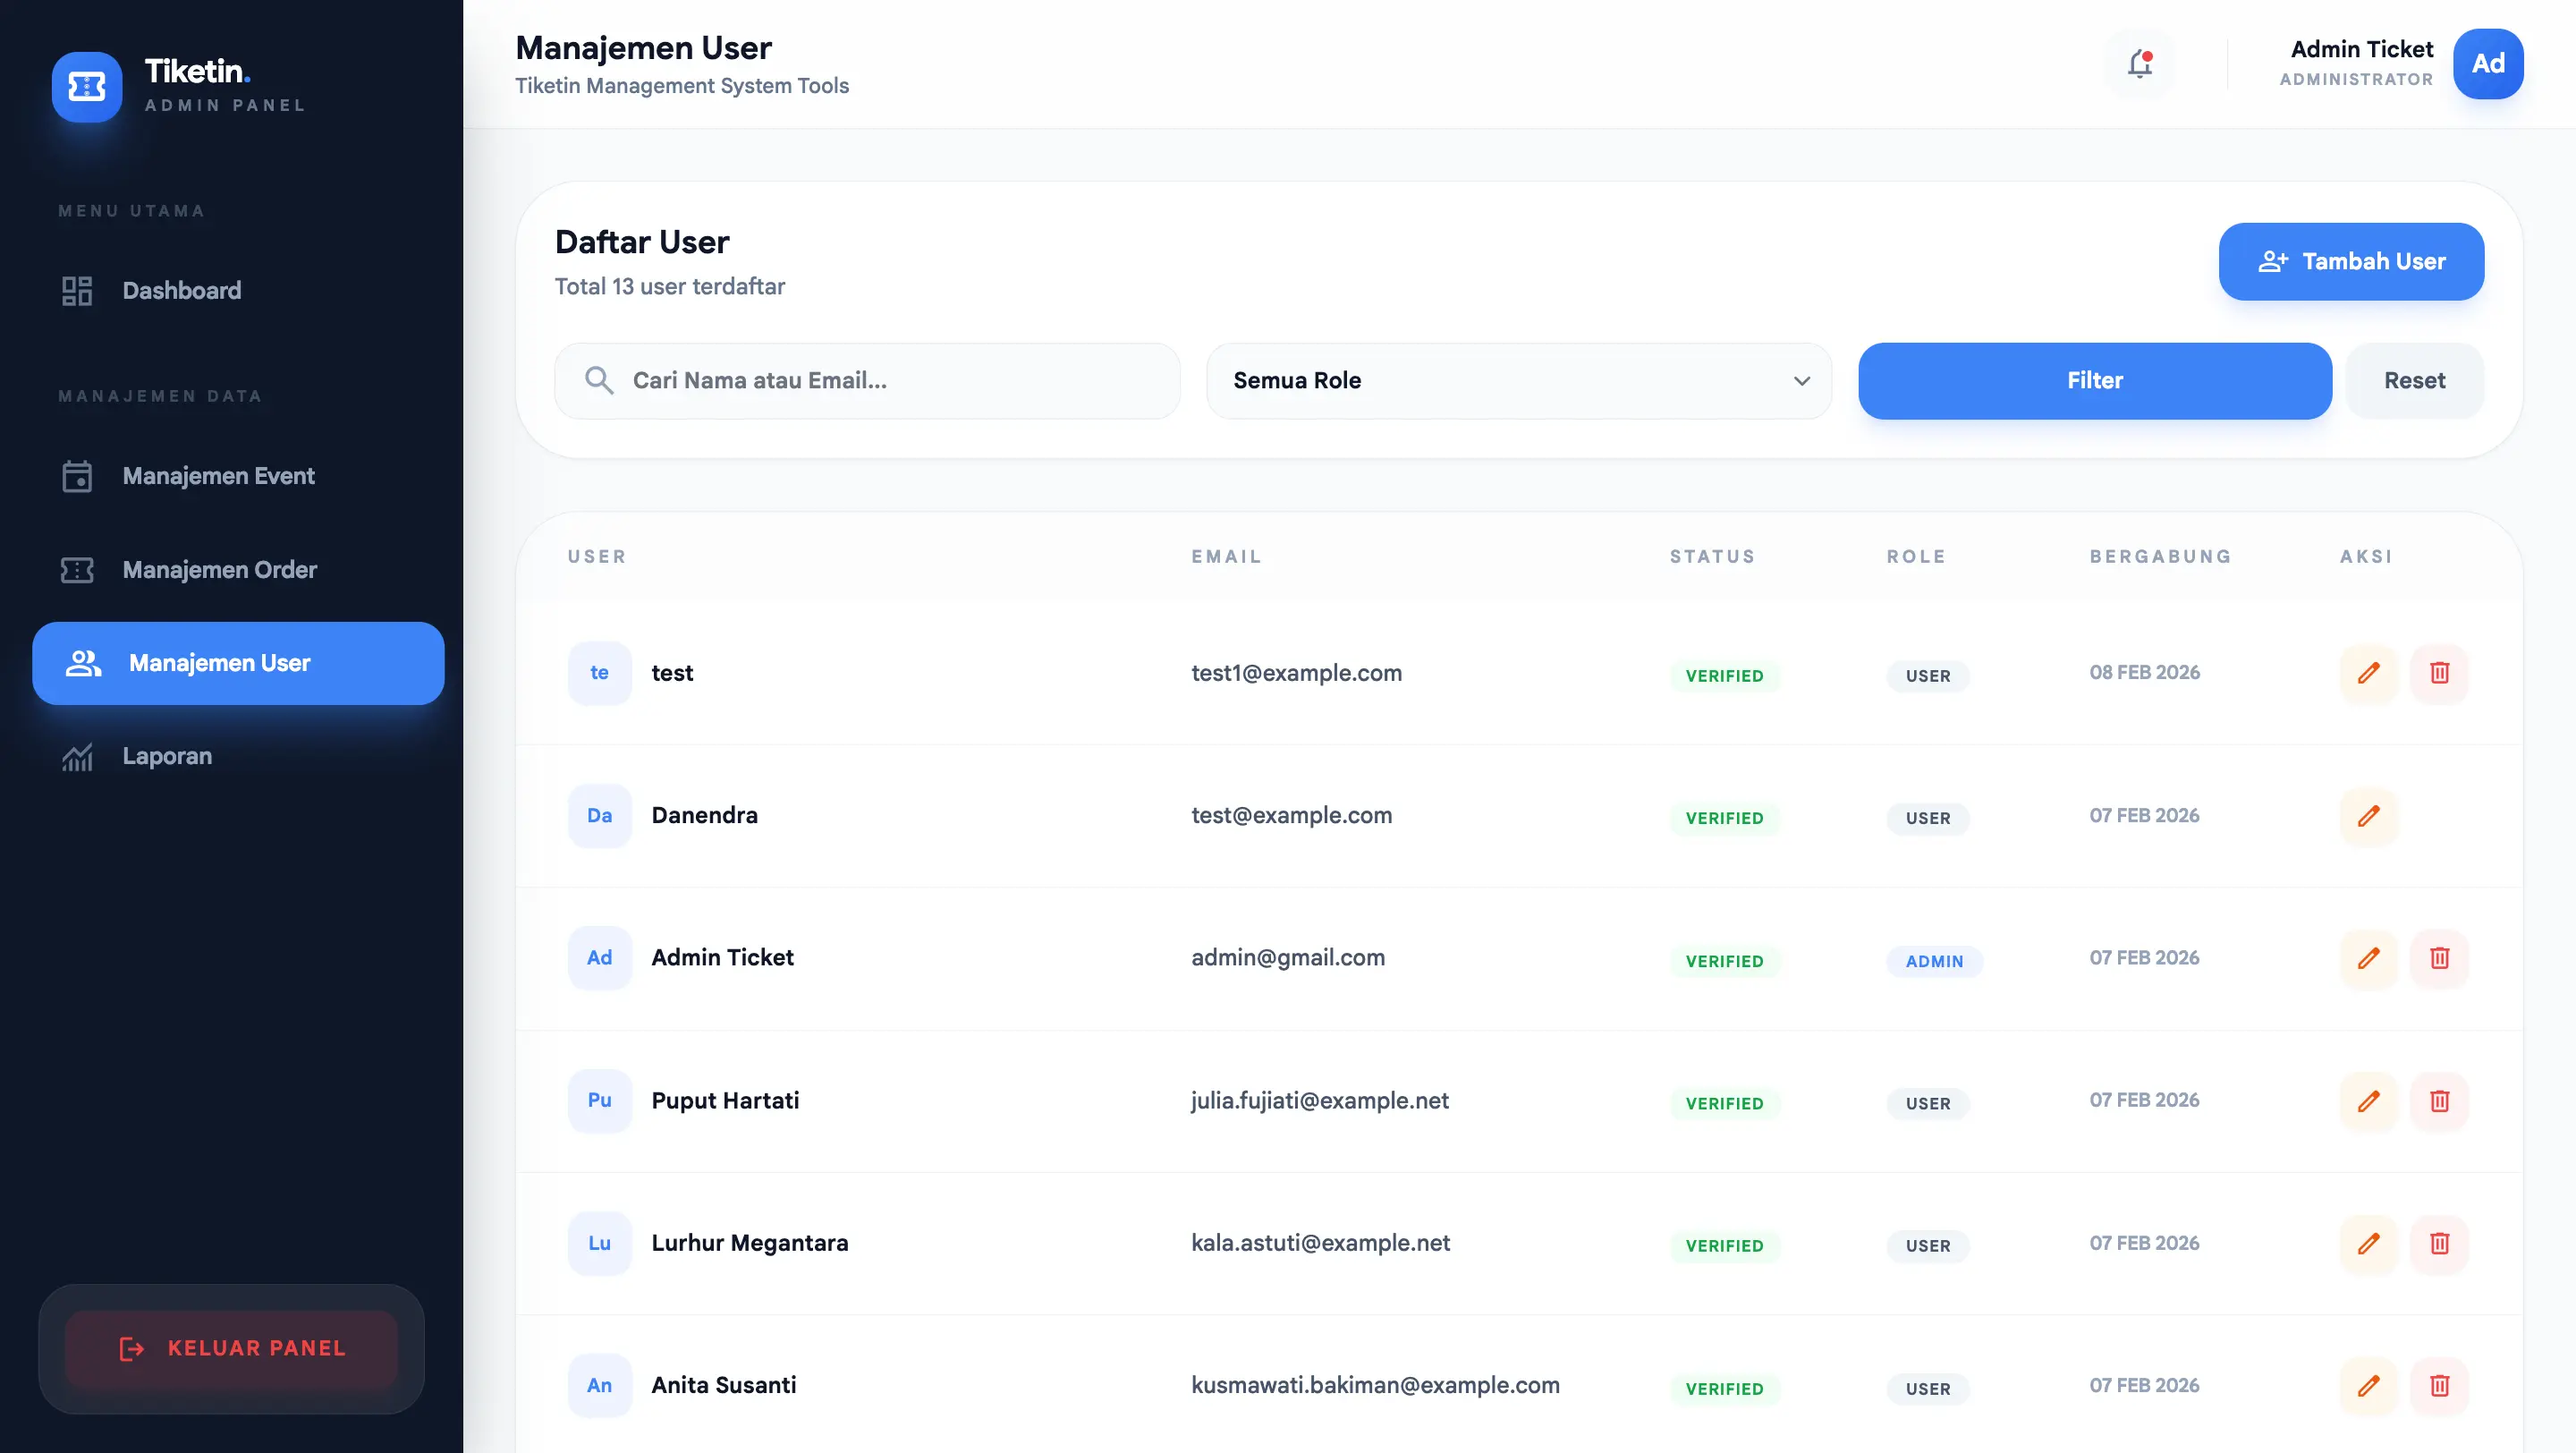
Task: Open Dashboard from the sidebar
Action: point(181,291)
